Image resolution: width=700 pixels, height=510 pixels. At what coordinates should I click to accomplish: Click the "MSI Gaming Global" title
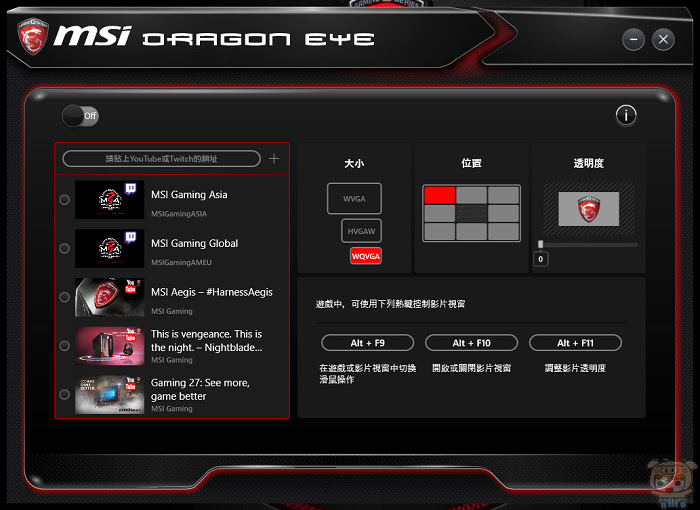[195, 243]
